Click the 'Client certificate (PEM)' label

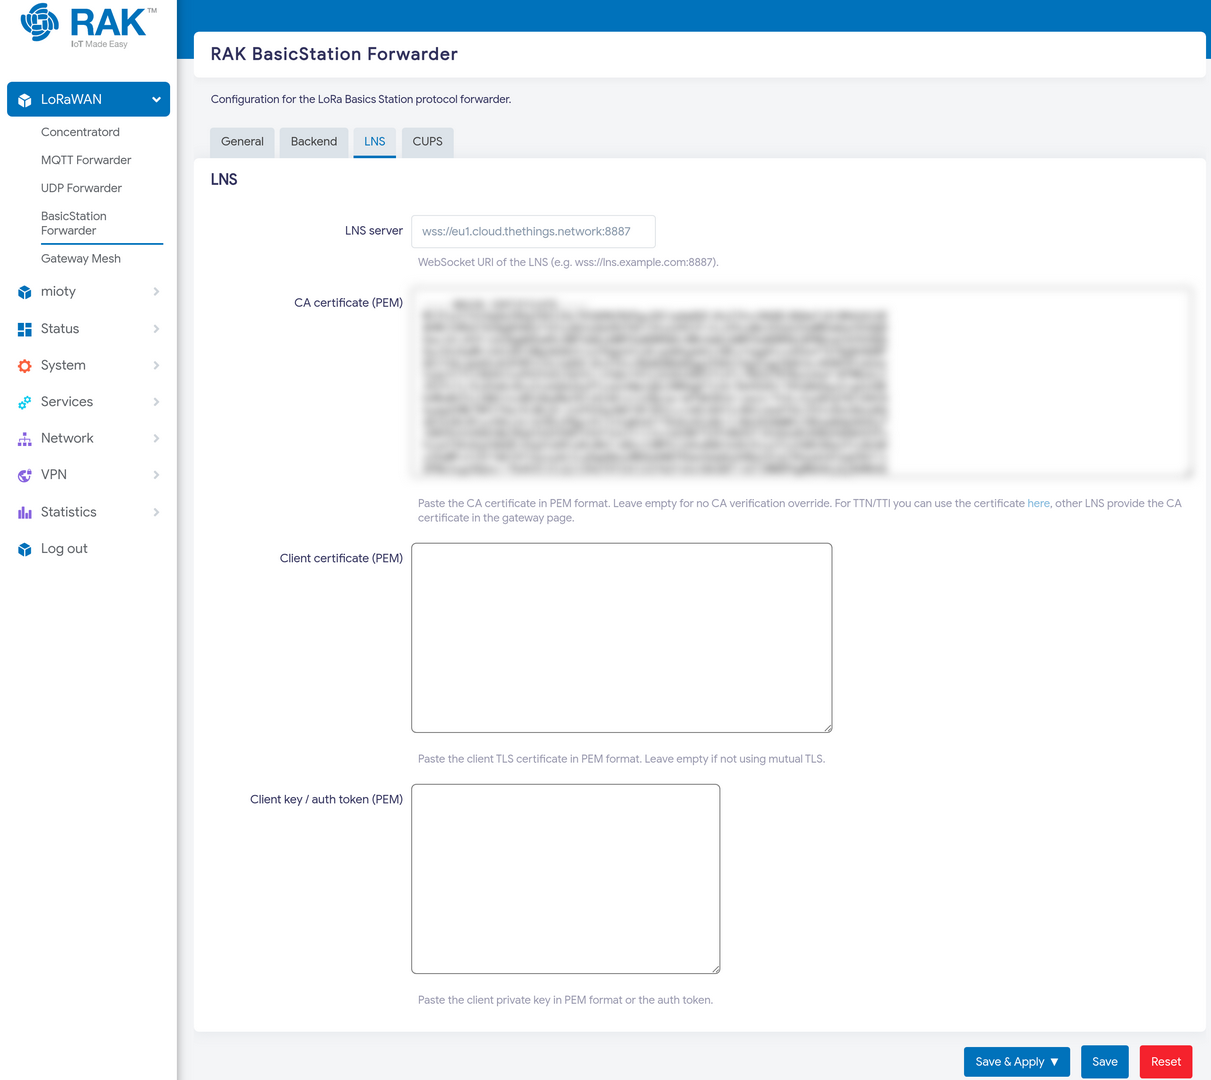pyautogui.click(x=342, y=559)
